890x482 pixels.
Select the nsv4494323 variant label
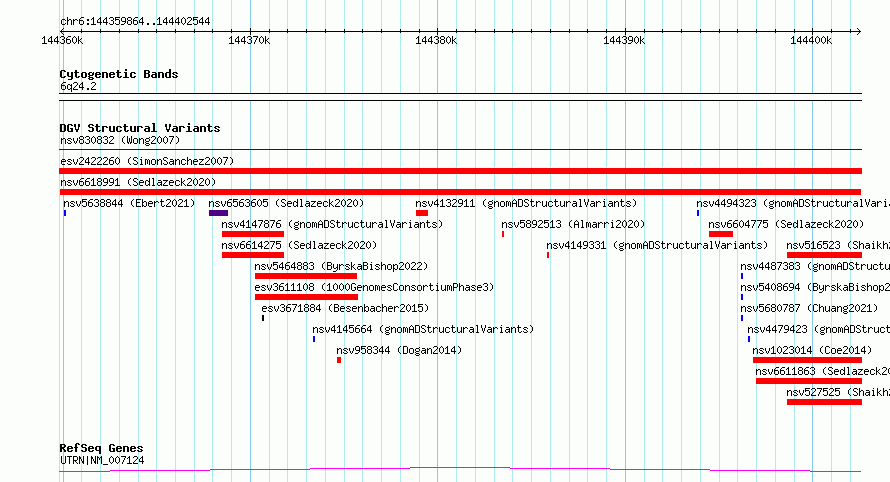click(793, 203)
